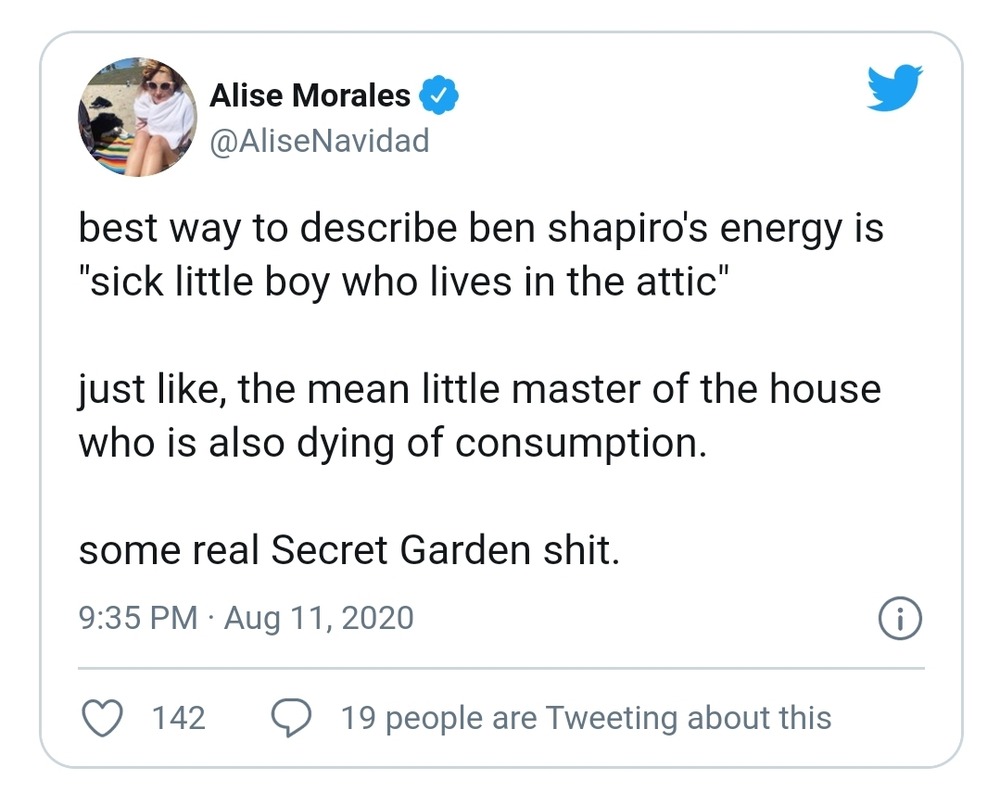
Task: Open "19 people are Tweeting about this"
Action: coord(585,717)
